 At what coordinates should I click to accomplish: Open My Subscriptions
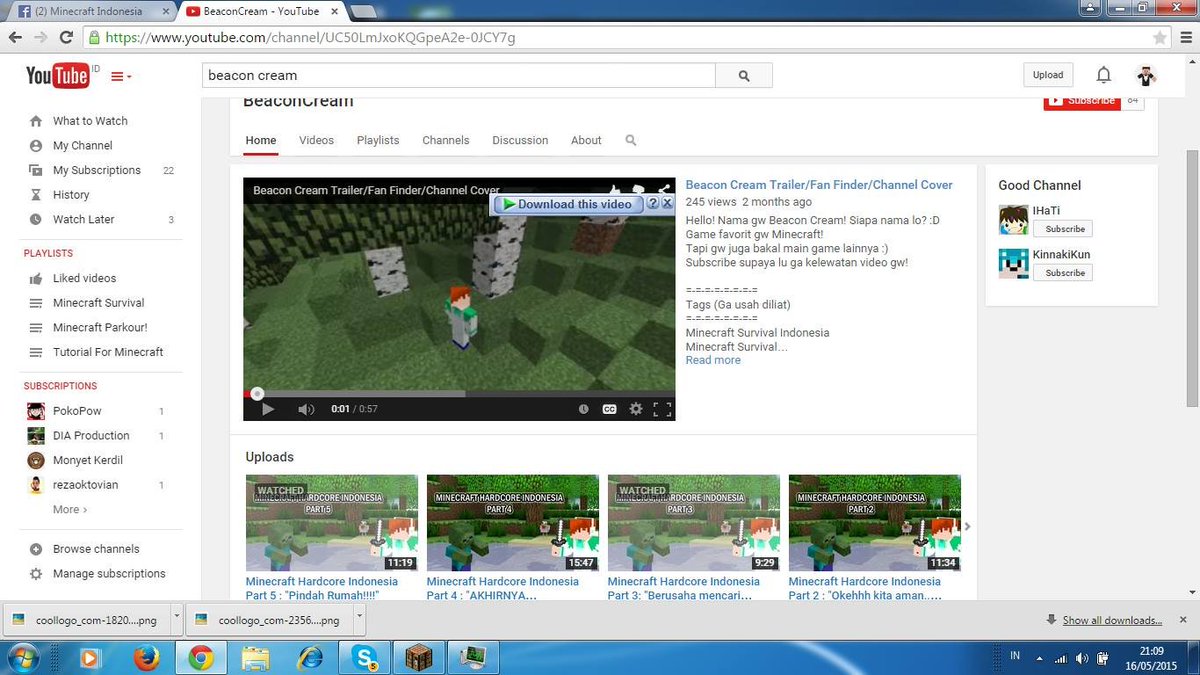(96, 170)
